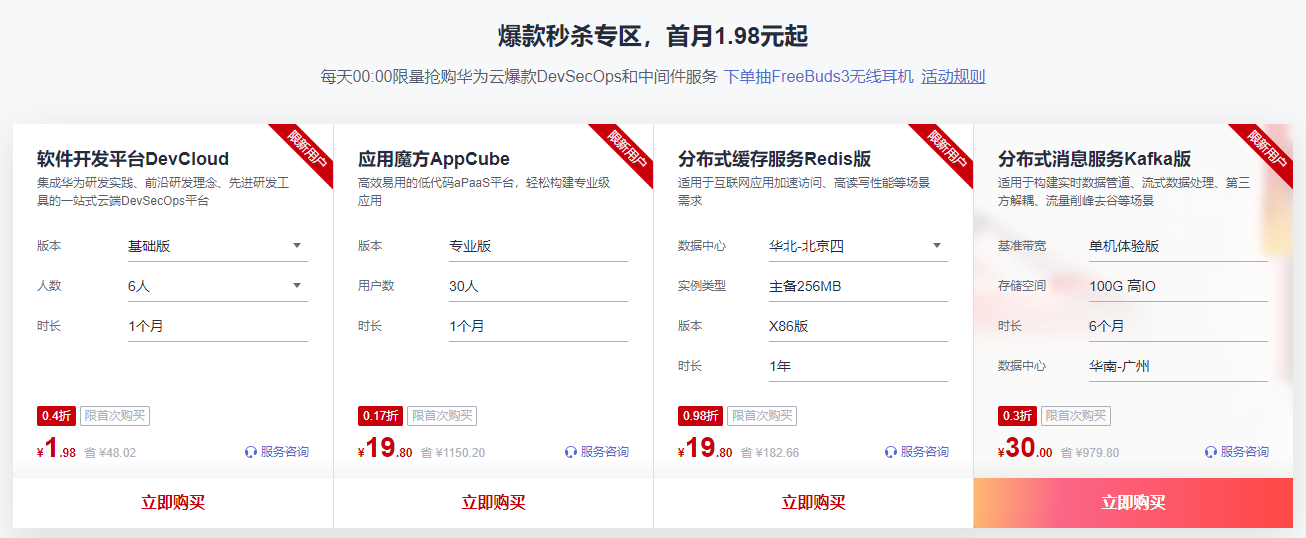Click headset icon in AppCube card

pyautogui.click(x=571, y=452)
